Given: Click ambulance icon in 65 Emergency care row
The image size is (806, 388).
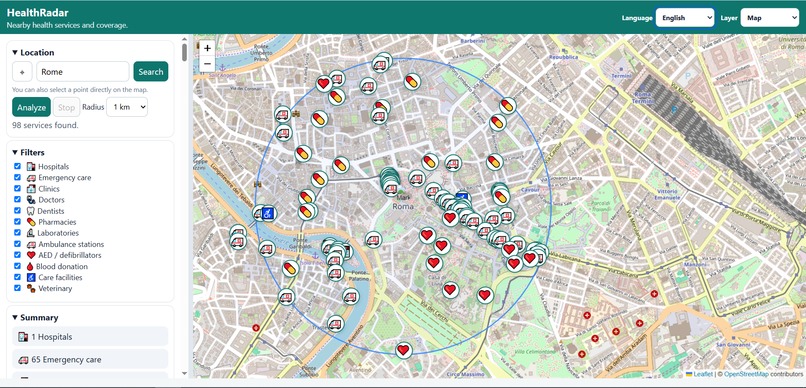Looking at the screenshot, I should pyautogui.click(x=23, y=360).
